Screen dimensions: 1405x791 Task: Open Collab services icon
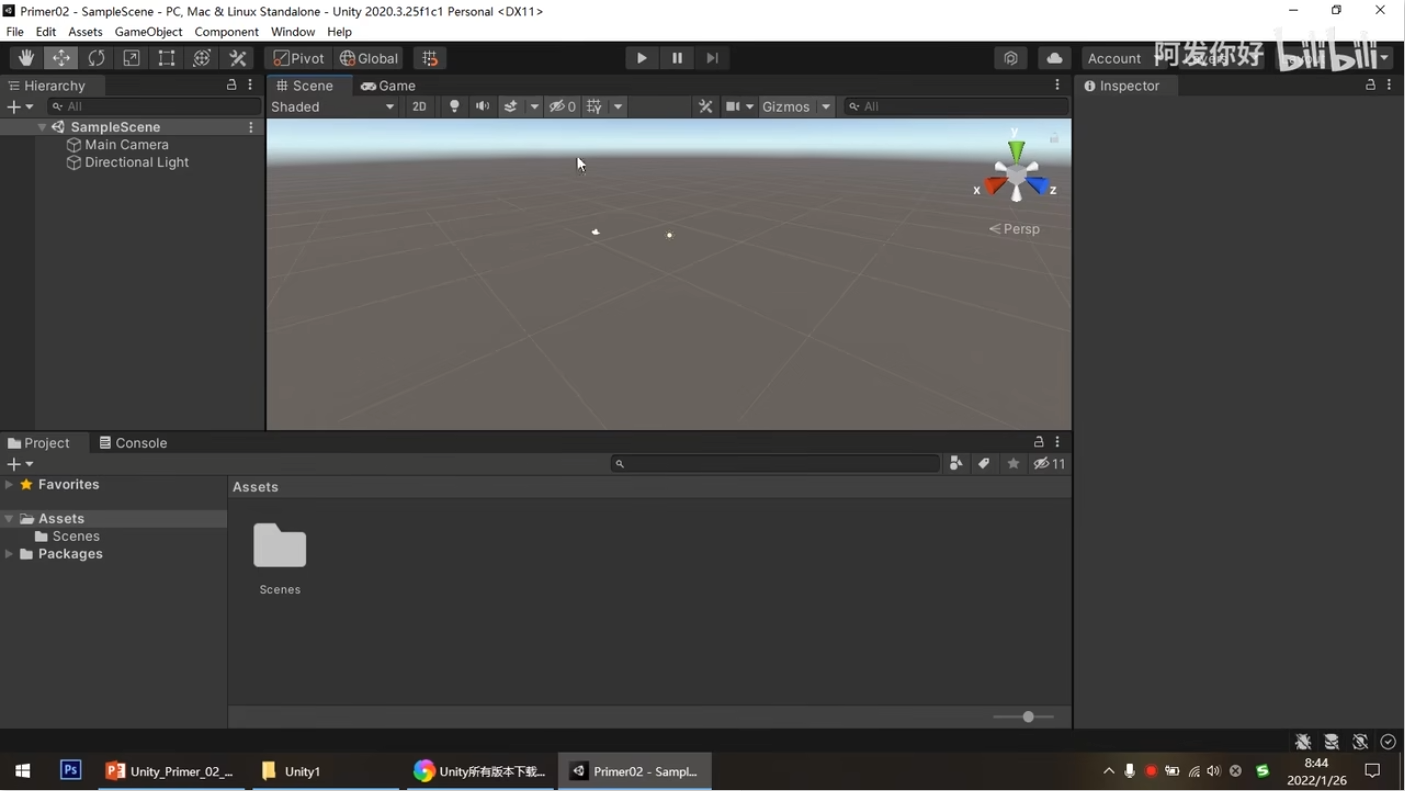tap(1011, 58)
